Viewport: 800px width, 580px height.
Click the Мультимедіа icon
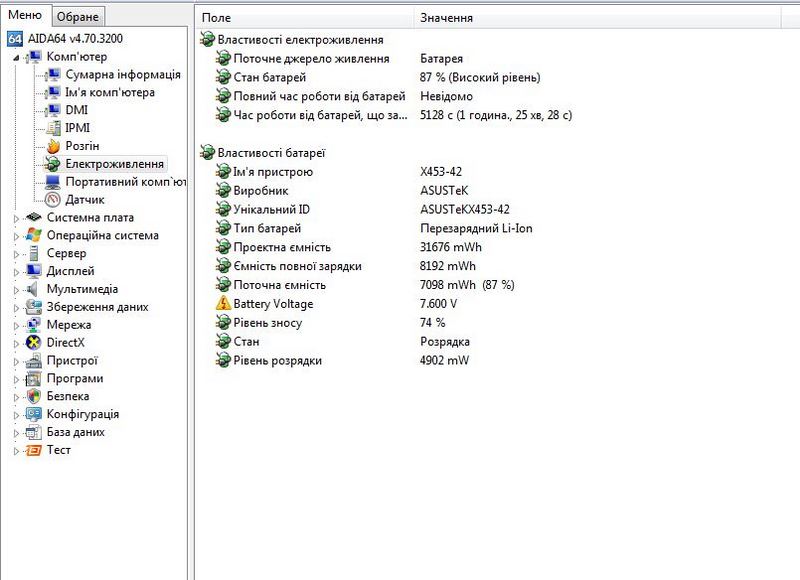(x=35, y=289)
